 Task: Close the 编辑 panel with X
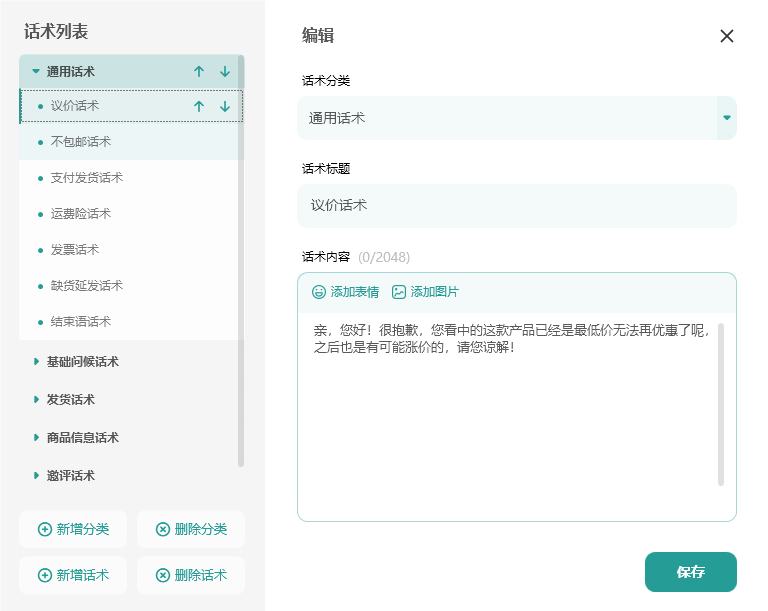[x=727, y=36]
